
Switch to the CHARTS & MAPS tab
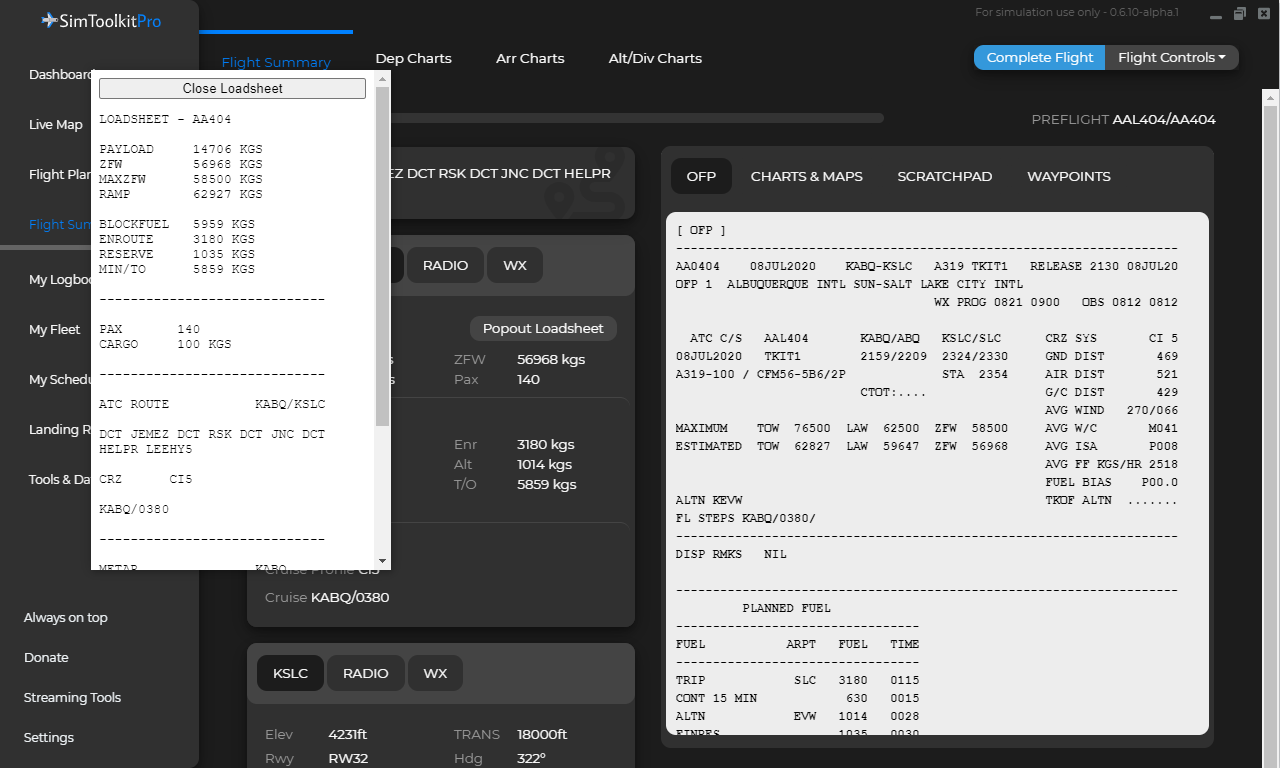(807, 176)
